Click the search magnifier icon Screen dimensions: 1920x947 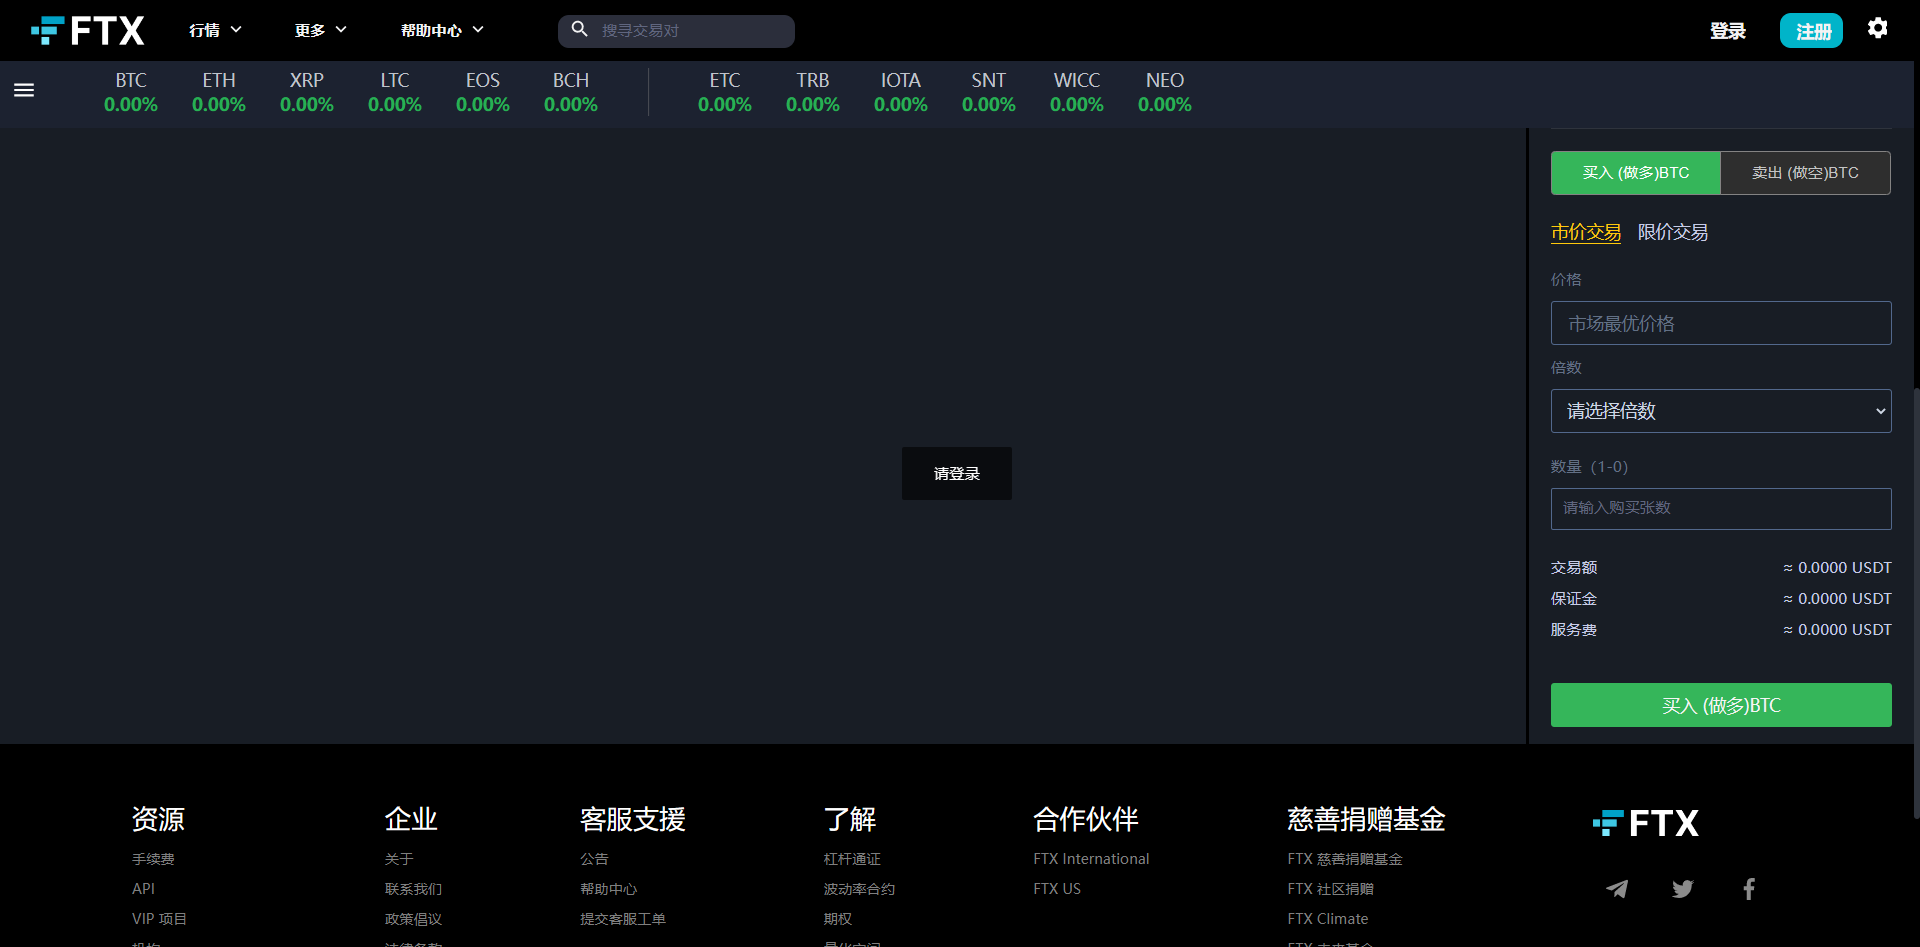tap(579, 30)
